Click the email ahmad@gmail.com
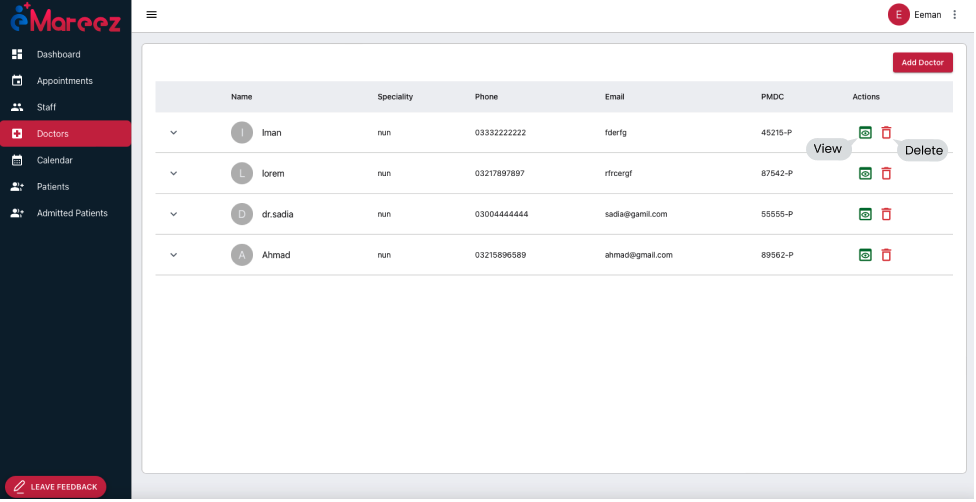The image size is (976, 502). (x=639, y=255)
